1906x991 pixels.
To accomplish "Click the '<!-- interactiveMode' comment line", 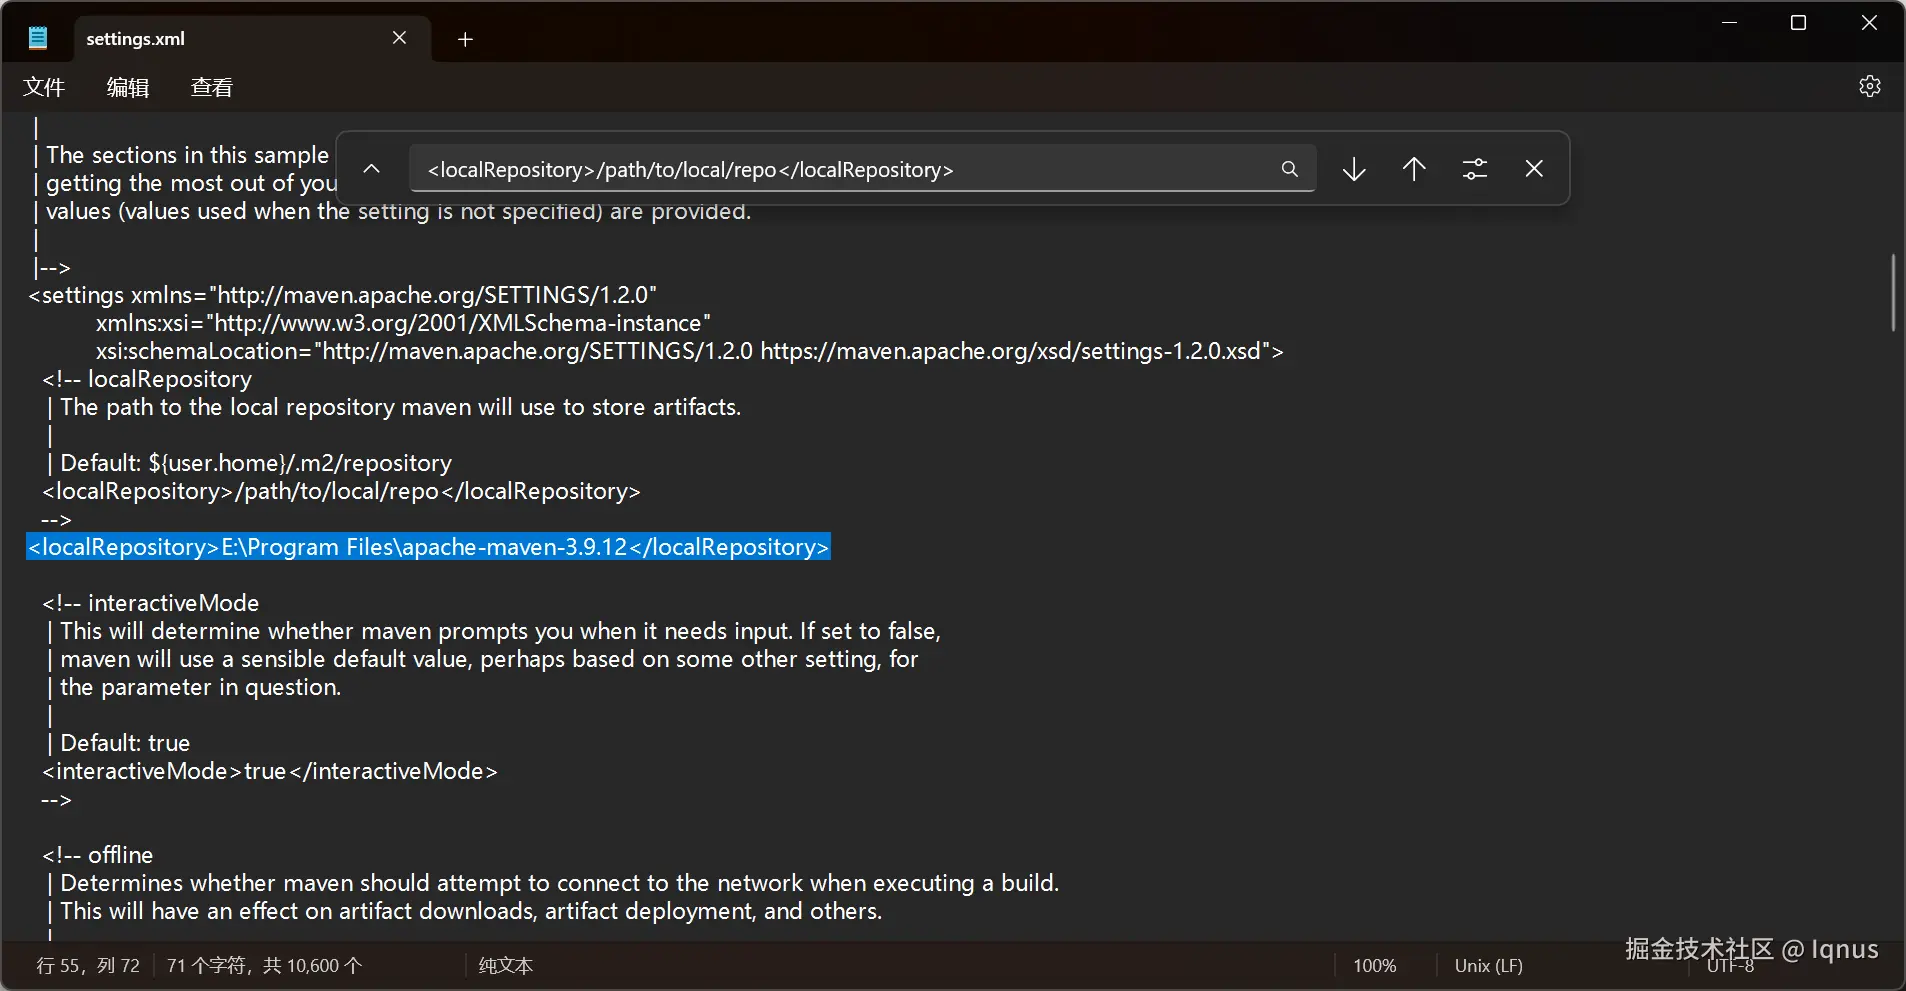I will tap(151, 603).
